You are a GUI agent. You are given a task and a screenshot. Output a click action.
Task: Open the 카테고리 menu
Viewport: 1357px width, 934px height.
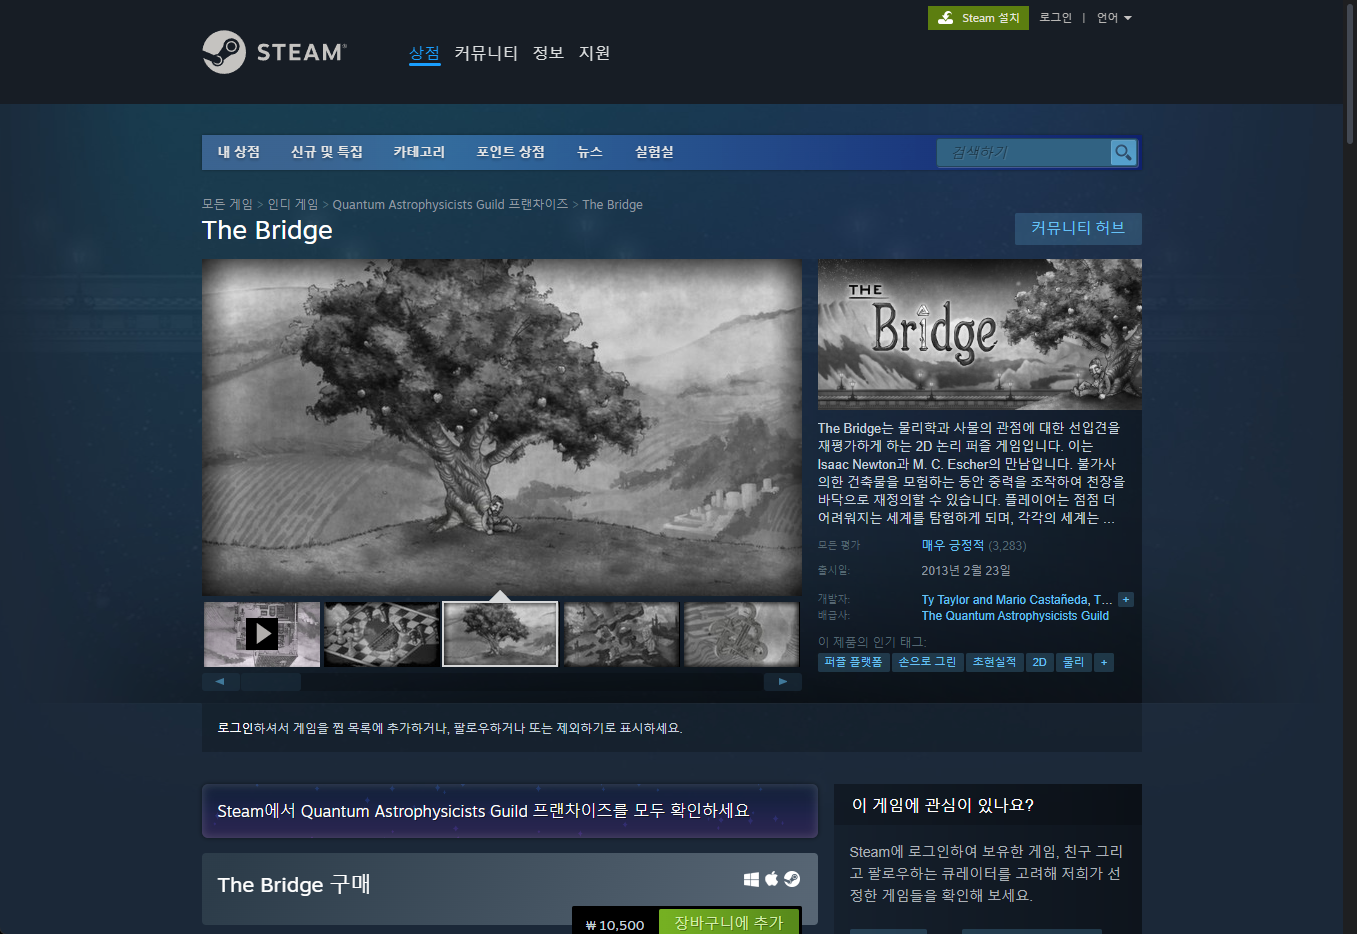(x=419, y=152)
